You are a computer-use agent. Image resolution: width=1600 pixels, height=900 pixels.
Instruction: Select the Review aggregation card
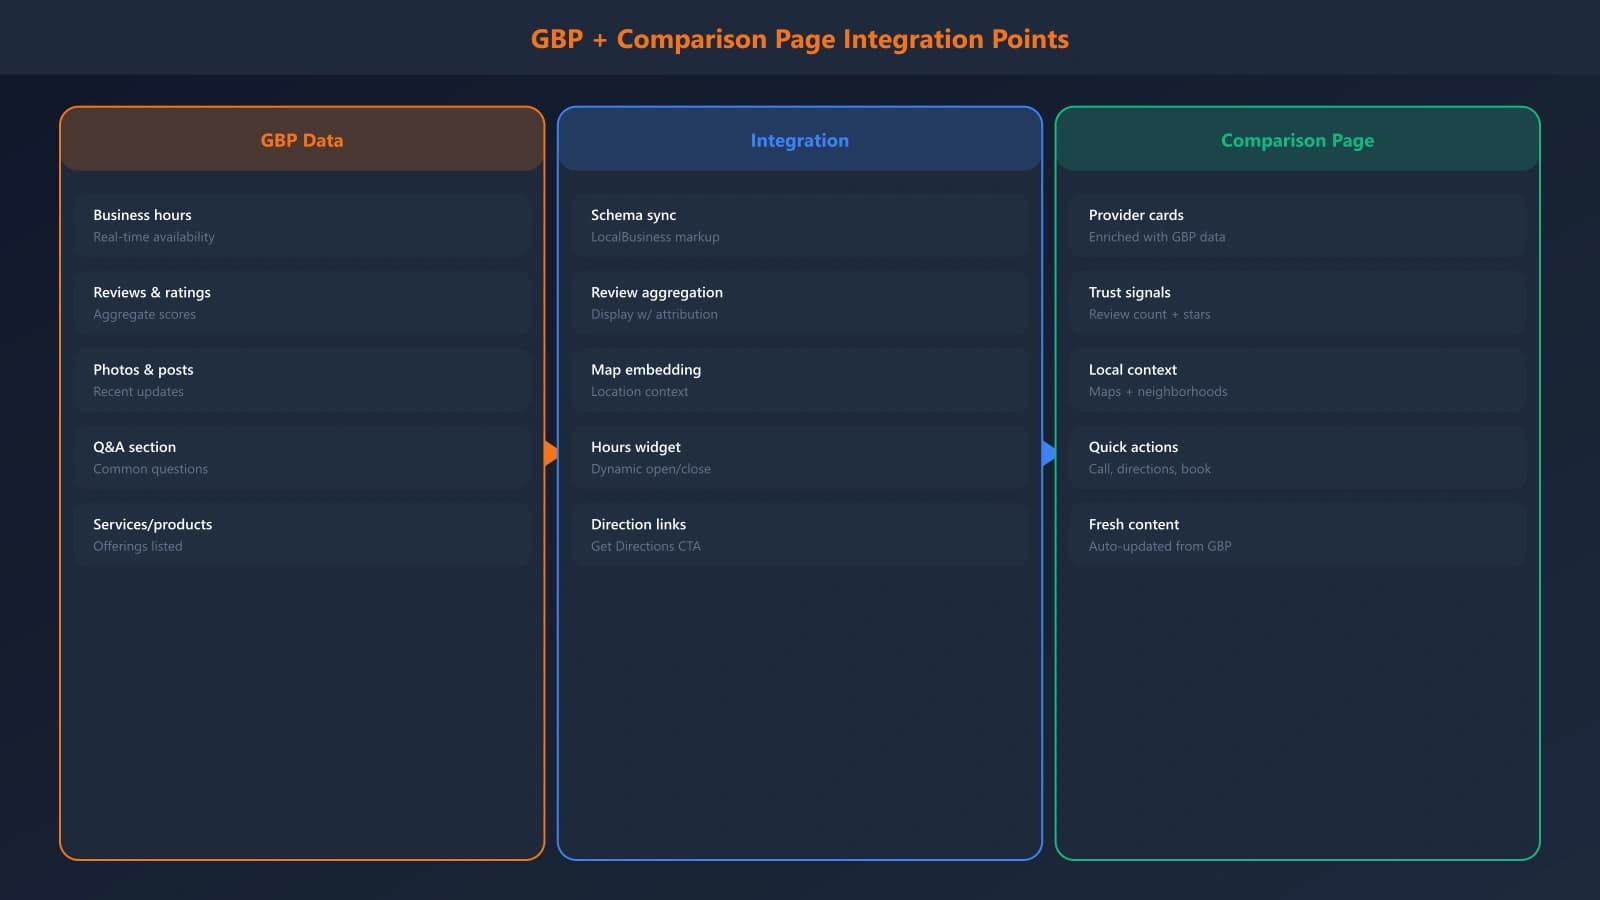[799, 302]
